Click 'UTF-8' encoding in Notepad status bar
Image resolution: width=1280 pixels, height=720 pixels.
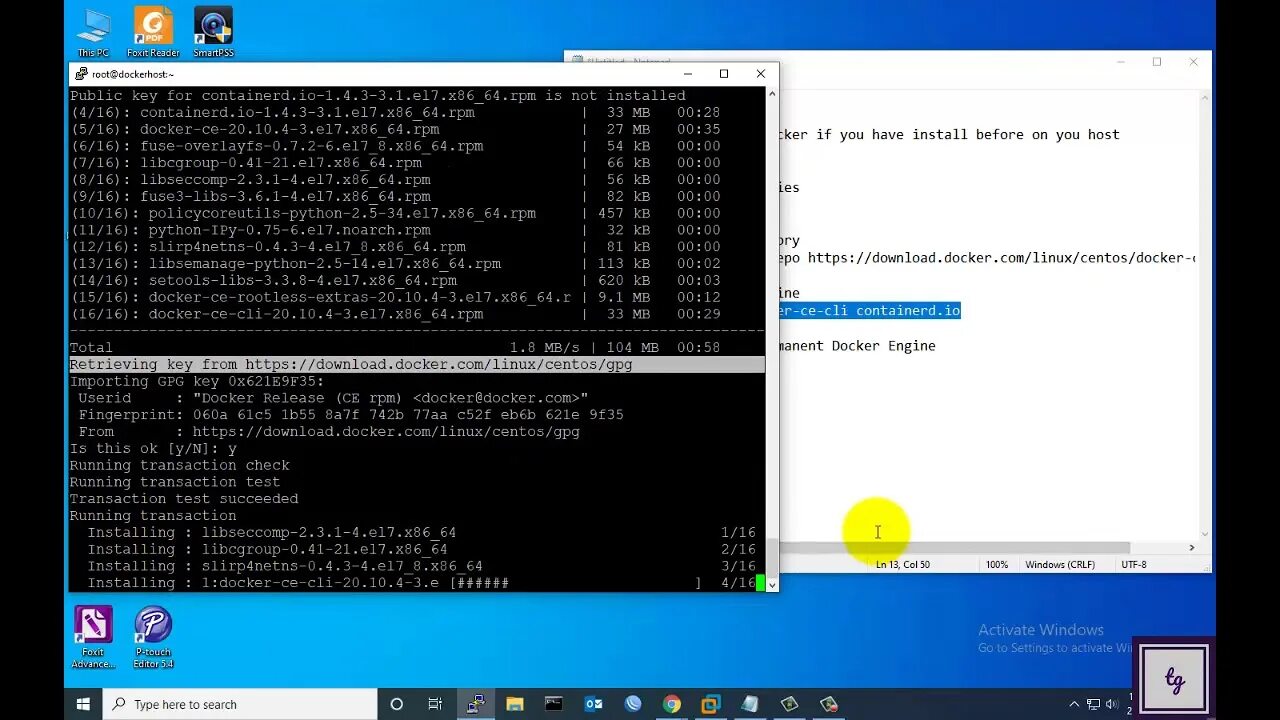point(1134,565)
